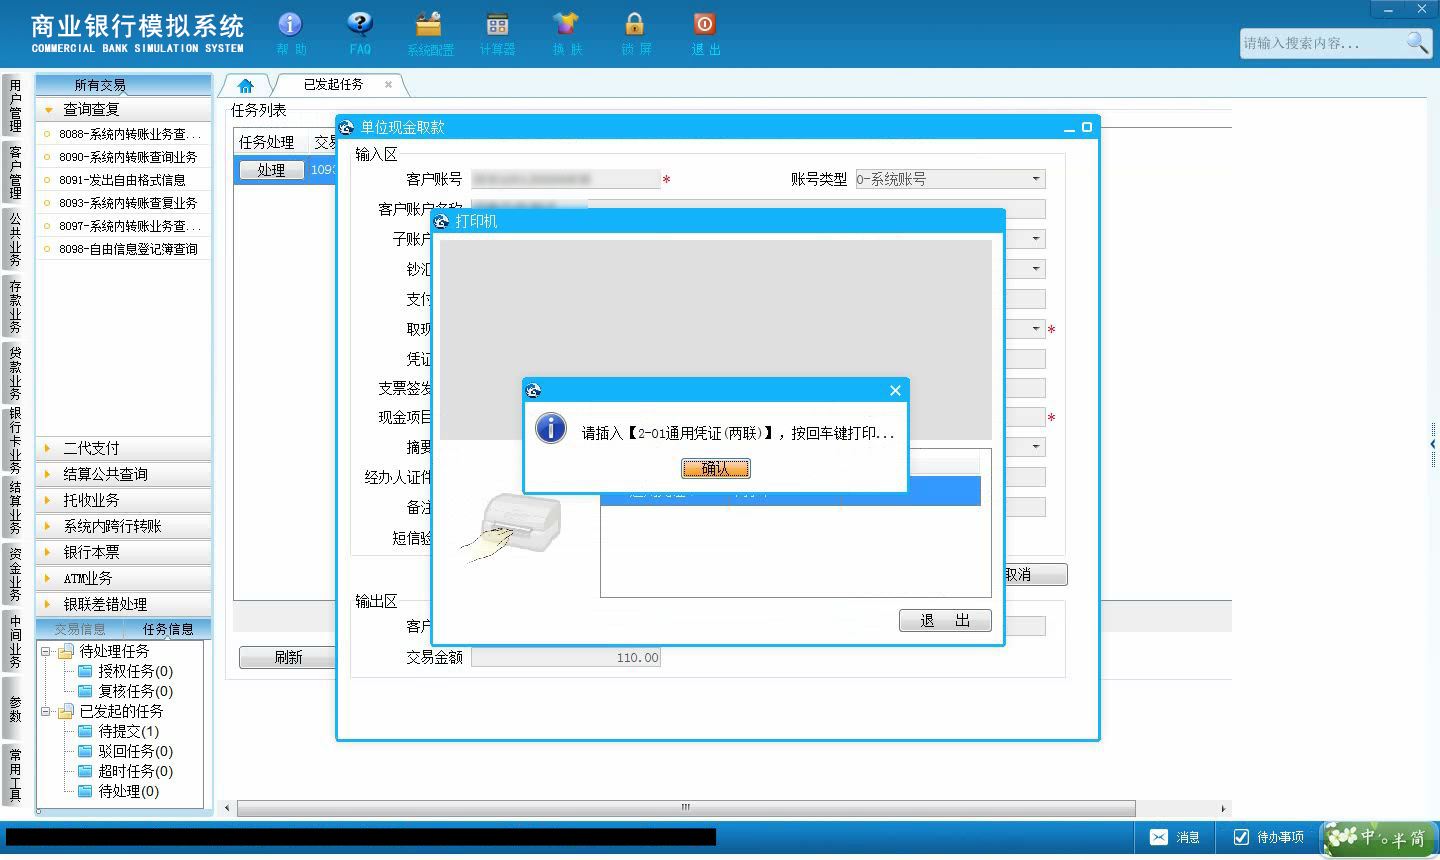Switch to the 交易信息 tab

(x=80, y=629)
